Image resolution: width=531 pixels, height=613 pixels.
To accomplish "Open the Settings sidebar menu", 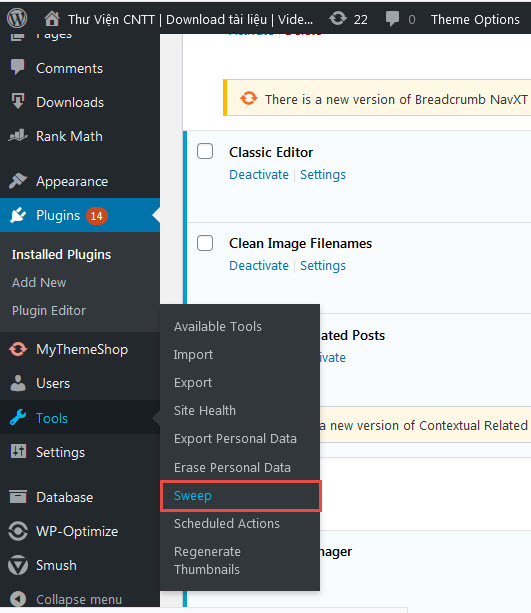I will [x=60, y=452].
